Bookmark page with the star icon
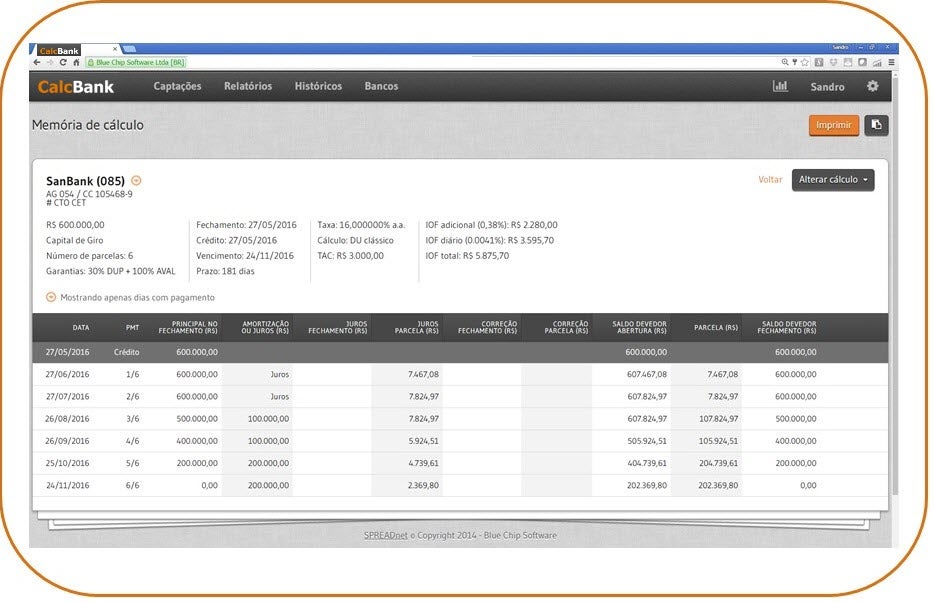This screenshot has width=934, height=603. (804, 62)
